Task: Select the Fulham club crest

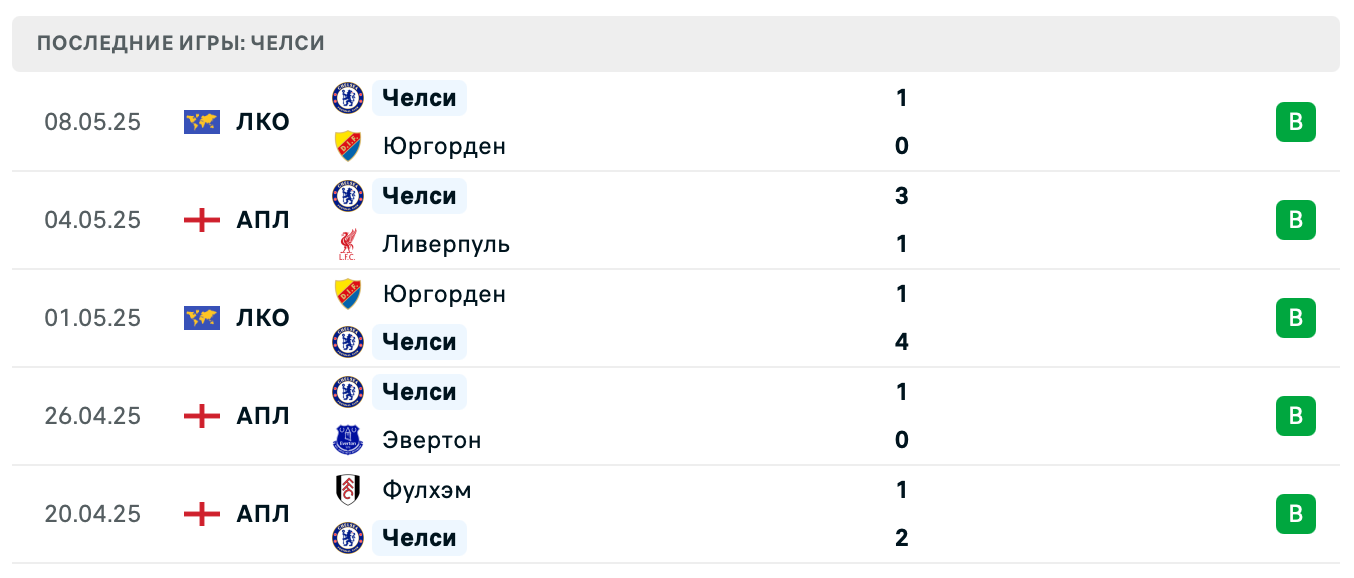Action: 347,490
